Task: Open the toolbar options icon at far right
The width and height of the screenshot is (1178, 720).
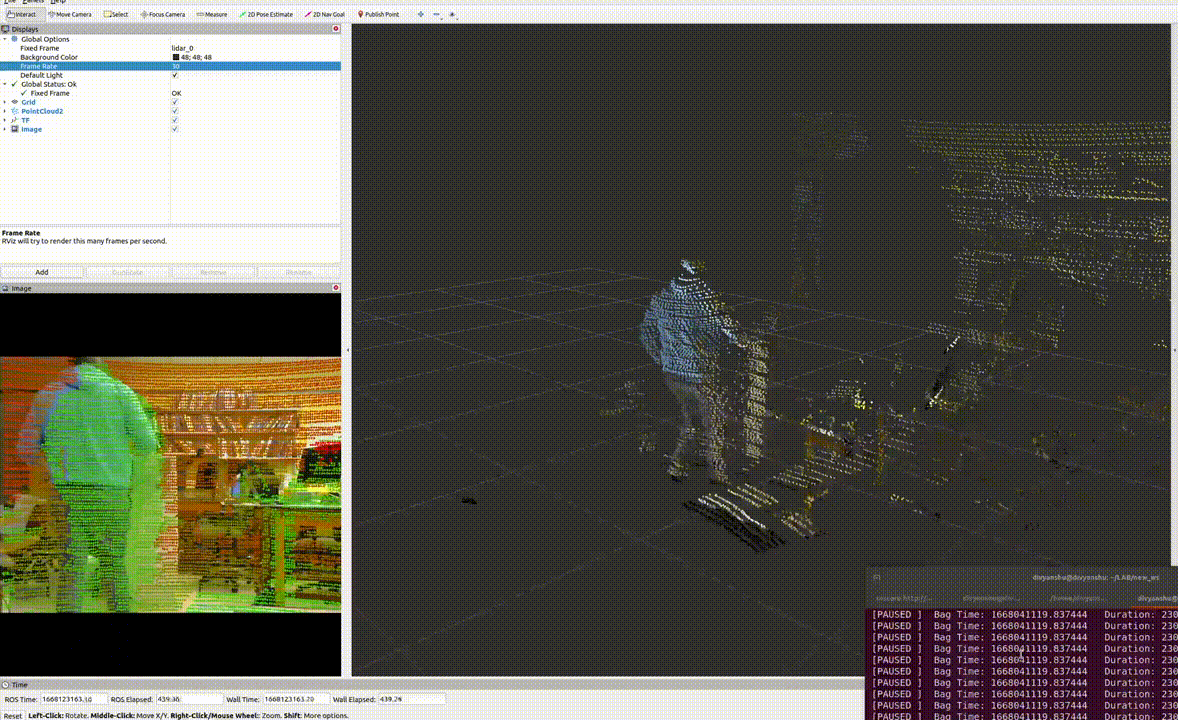Action: [452, 14]
